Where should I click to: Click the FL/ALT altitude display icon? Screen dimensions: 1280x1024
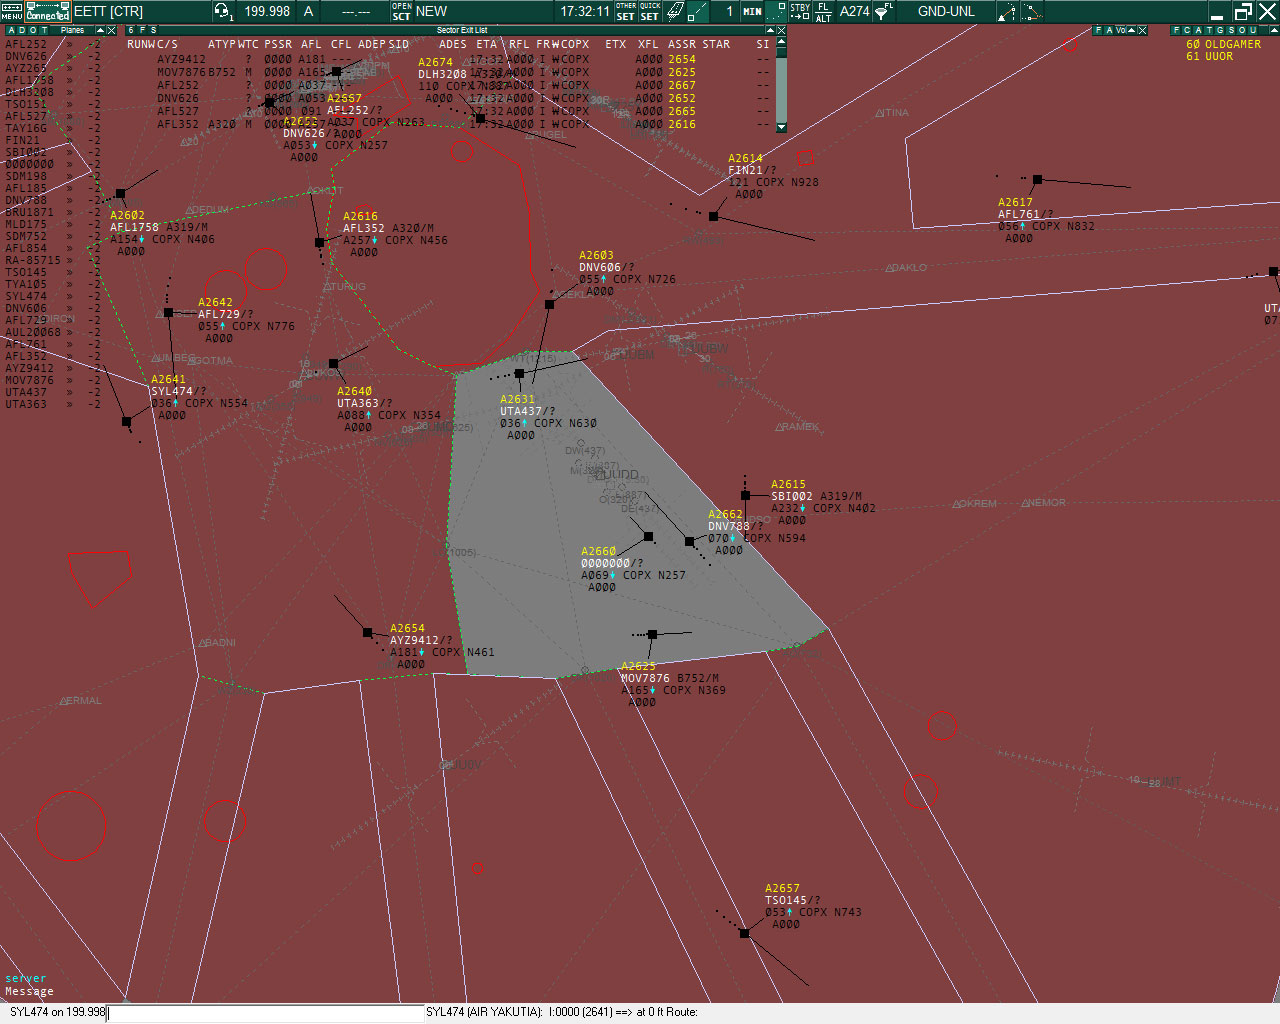pyautogui.click(x=823, y=11)
